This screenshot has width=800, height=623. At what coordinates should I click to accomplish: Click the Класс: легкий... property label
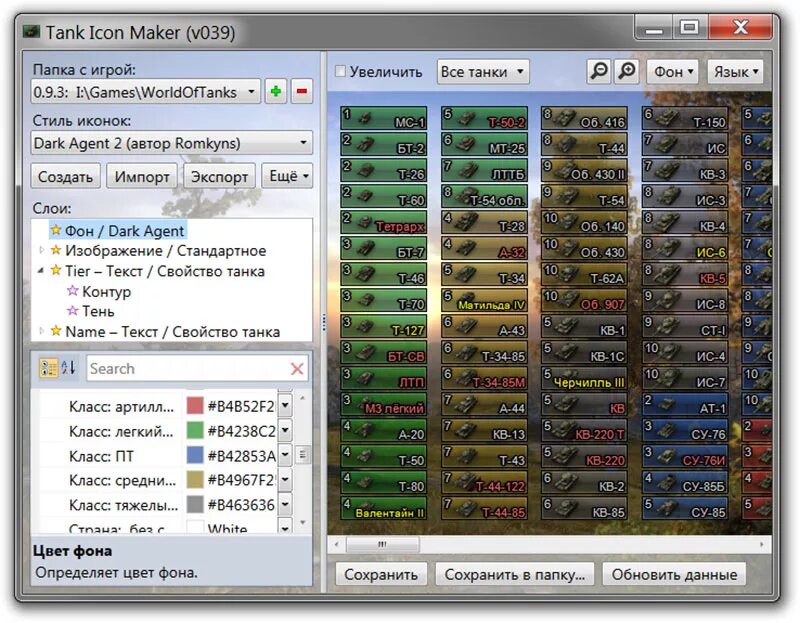(121, 431)
